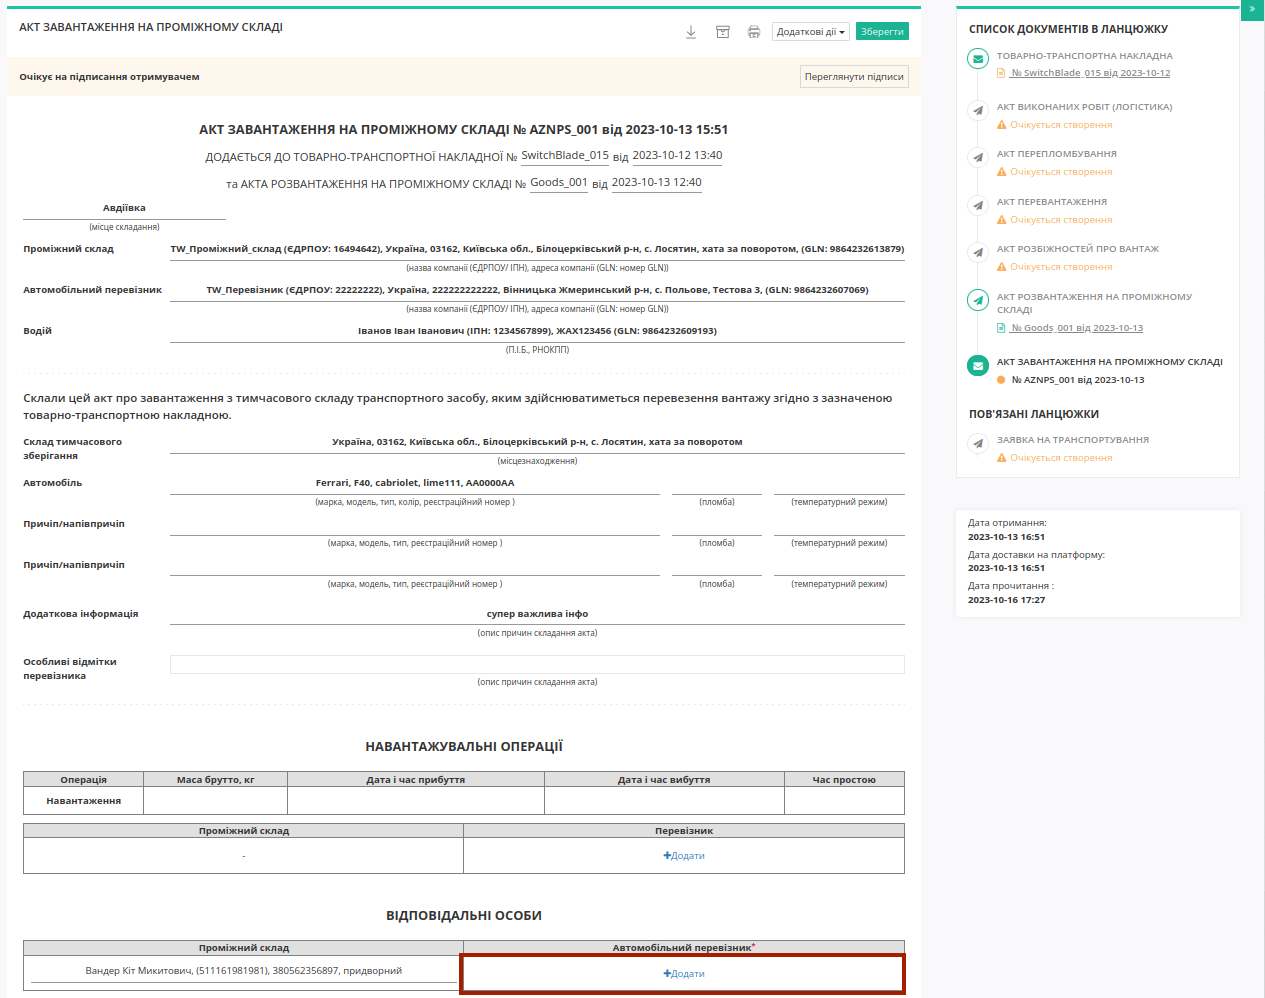Click the green Зберегти button
The width and height of the screenshot is (1265, 998).
tap(882, 32)
